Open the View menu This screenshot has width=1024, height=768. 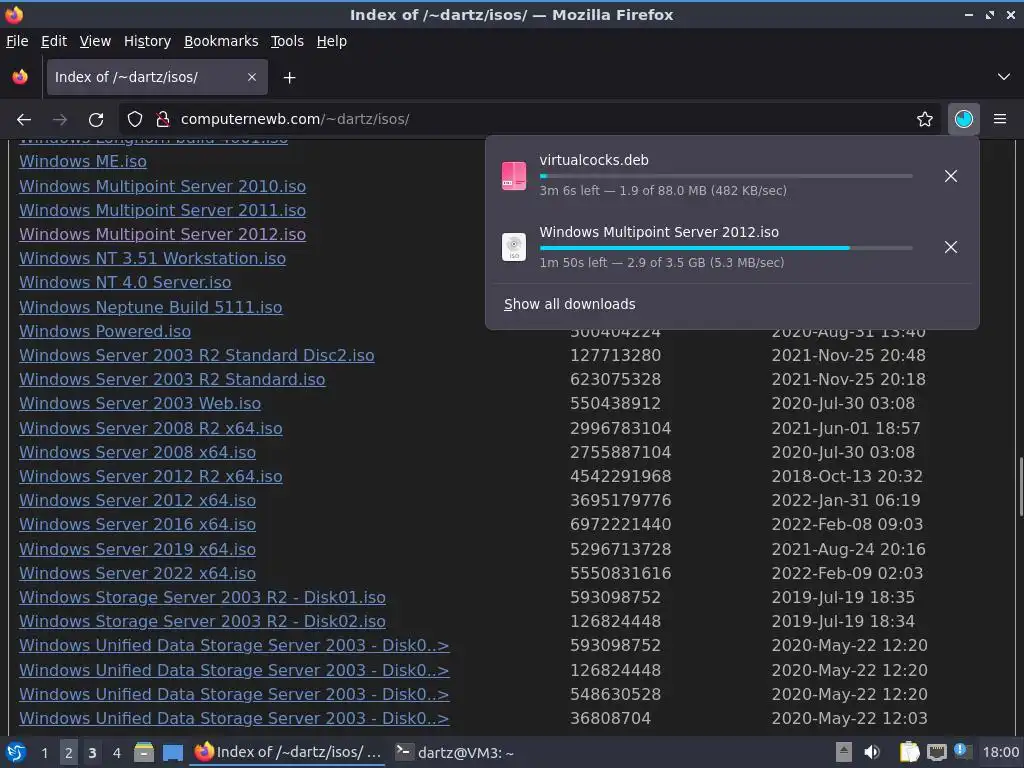[x=95, y=41]
